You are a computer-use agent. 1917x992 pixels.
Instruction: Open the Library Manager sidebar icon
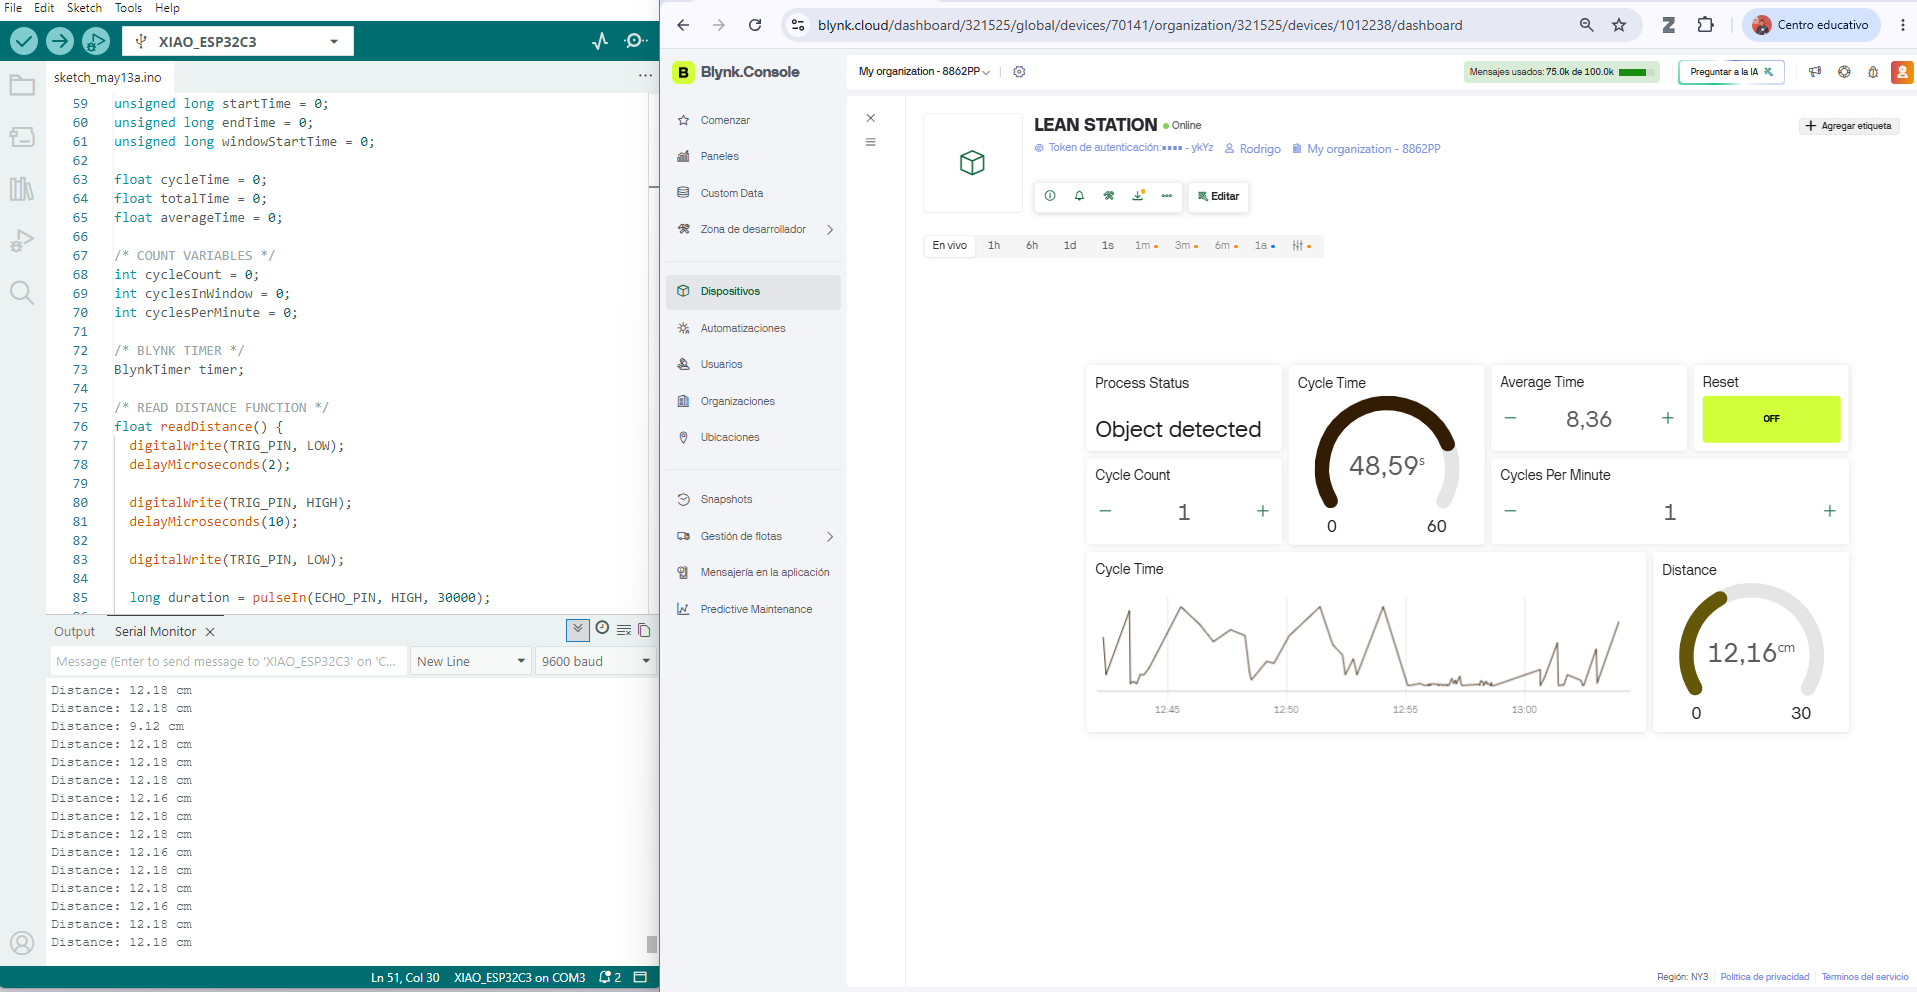point(22,189)
